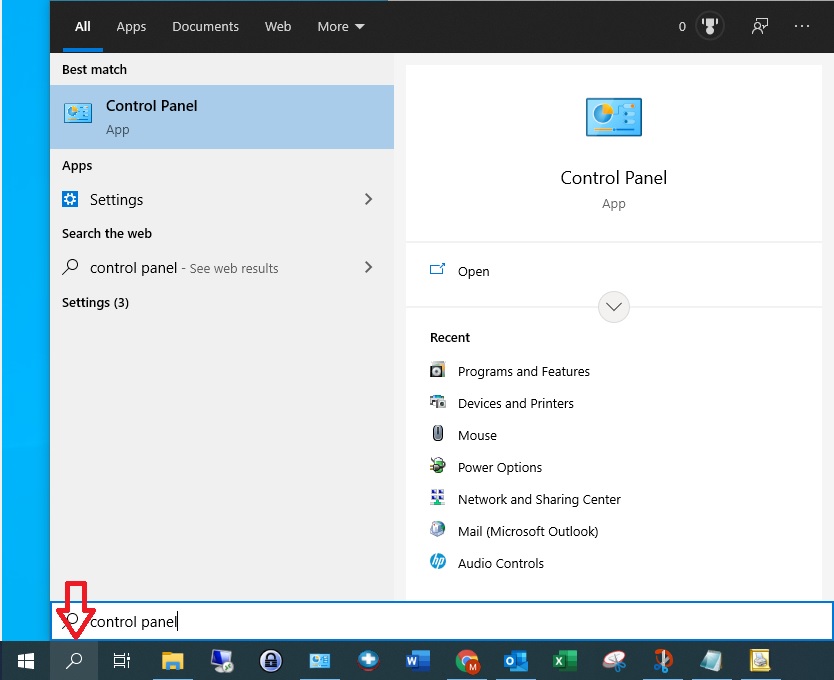Viewport: 834px width, 680px height.
Task: Click the large Control Panel preview icon
Action: click(614, 117)
